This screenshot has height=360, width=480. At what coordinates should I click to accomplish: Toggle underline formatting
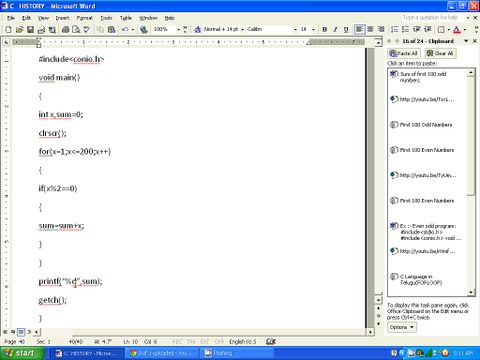tap(346, 30)
